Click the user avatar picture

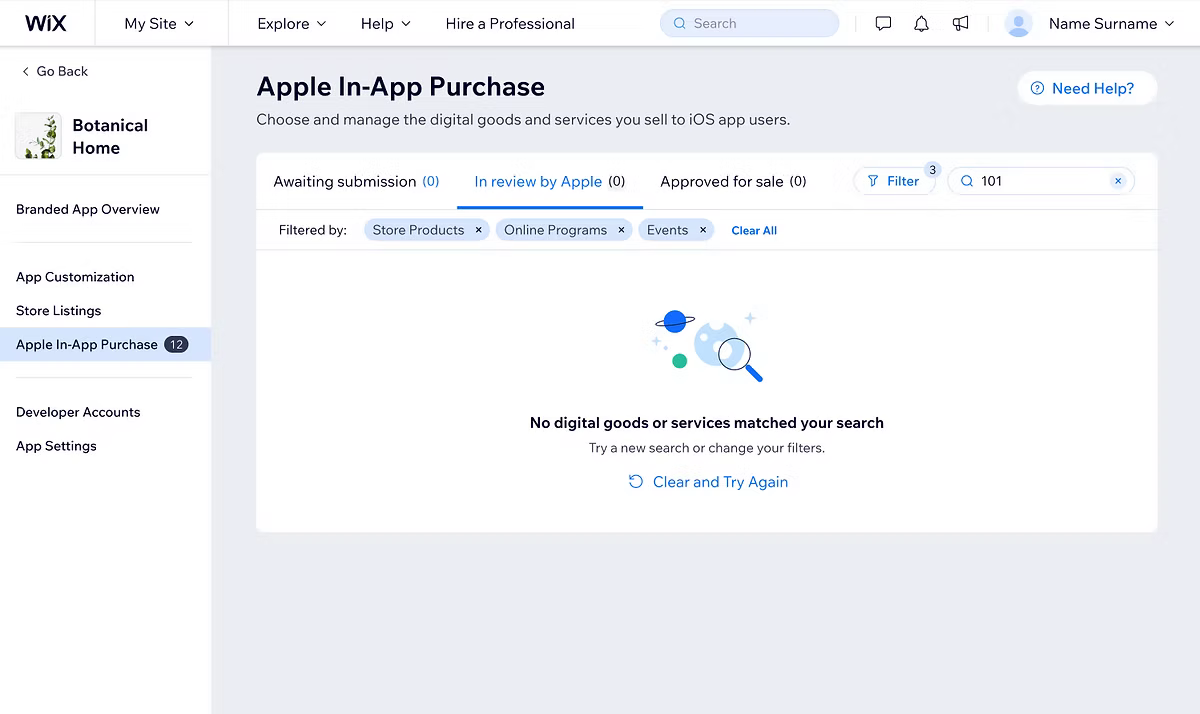pyautogui.click(x=1018, y=23)
